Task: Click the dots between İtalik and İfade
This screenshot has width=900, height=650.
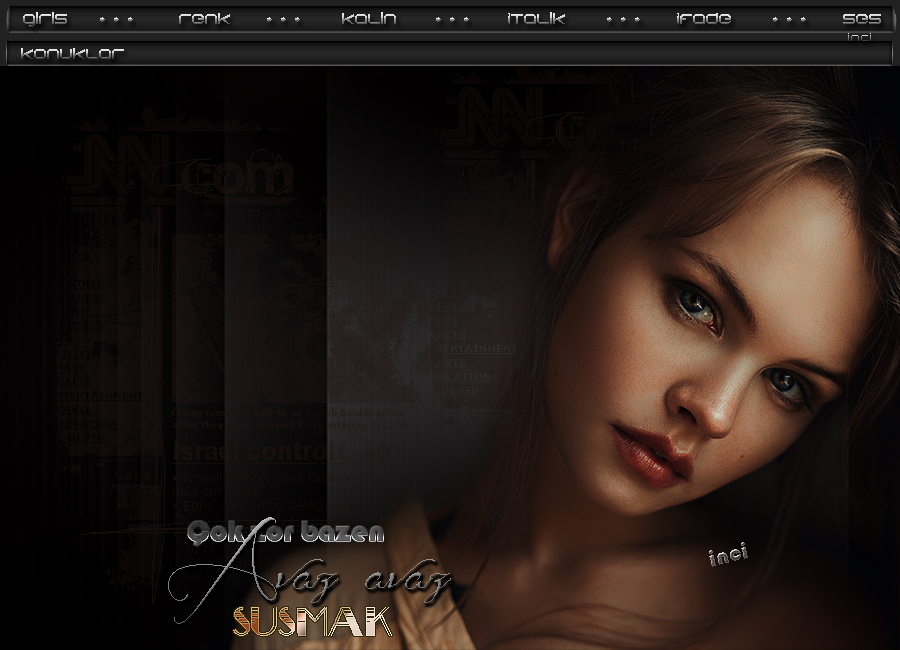Action: tap(622, 19)
